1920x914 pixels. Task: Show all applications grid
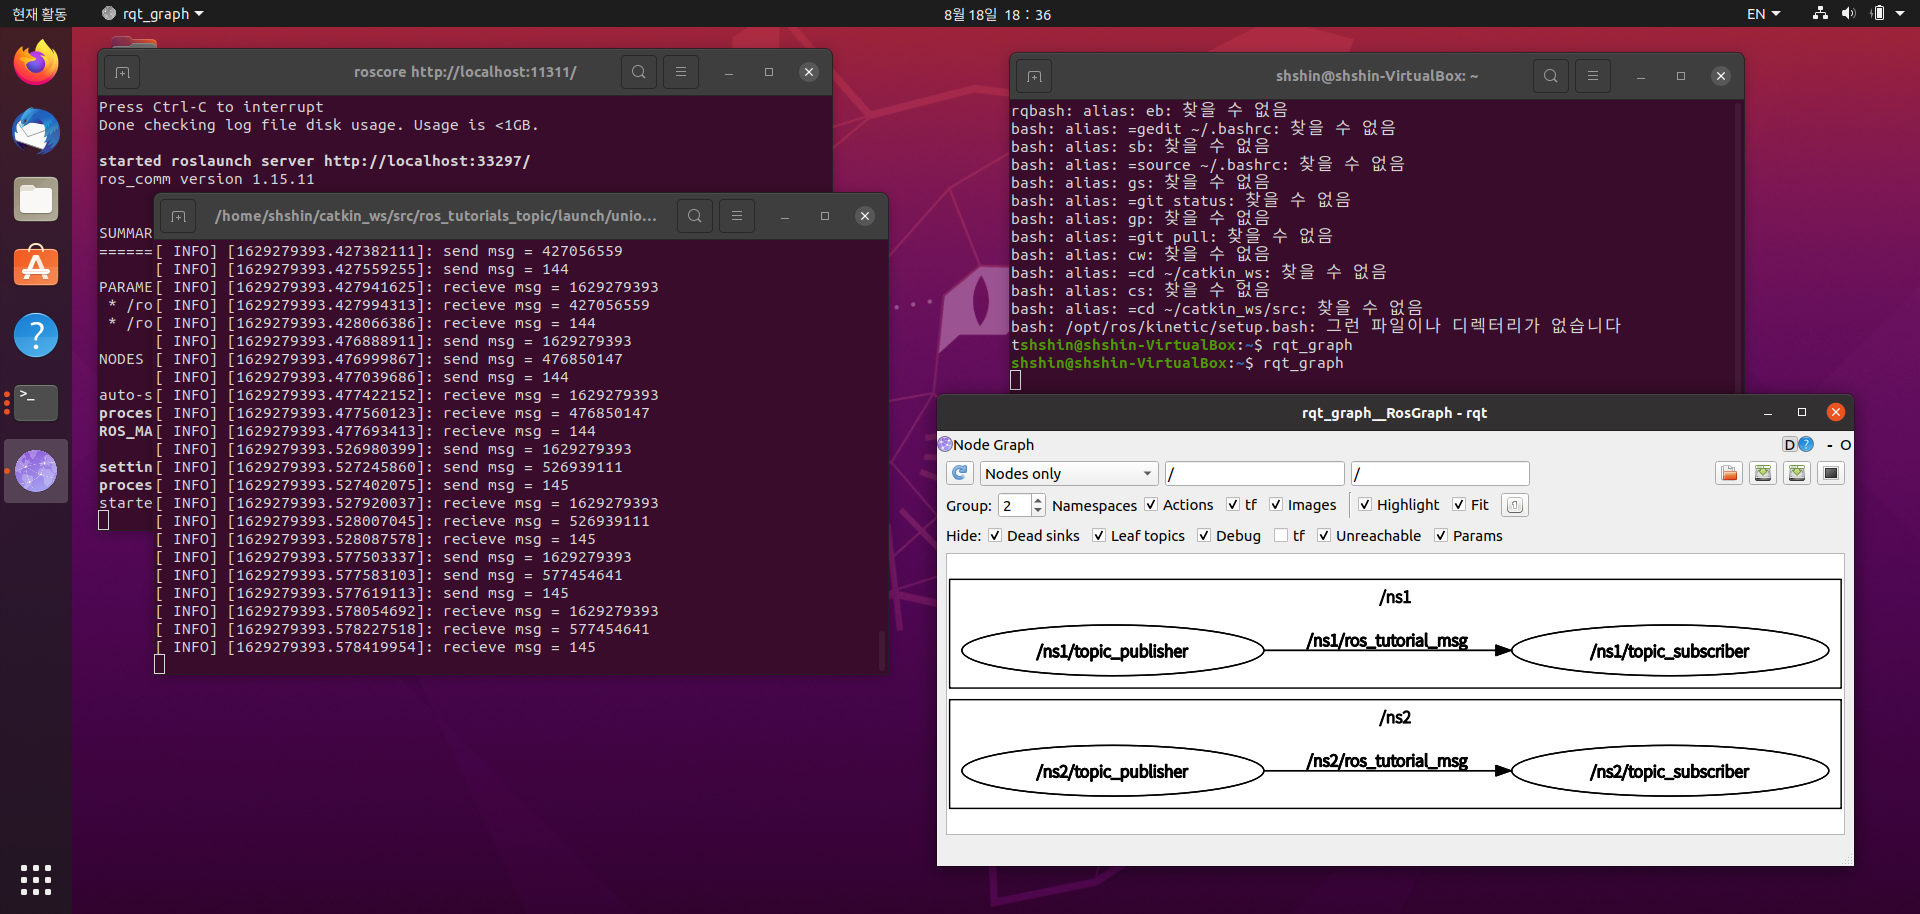click(36, 879)
